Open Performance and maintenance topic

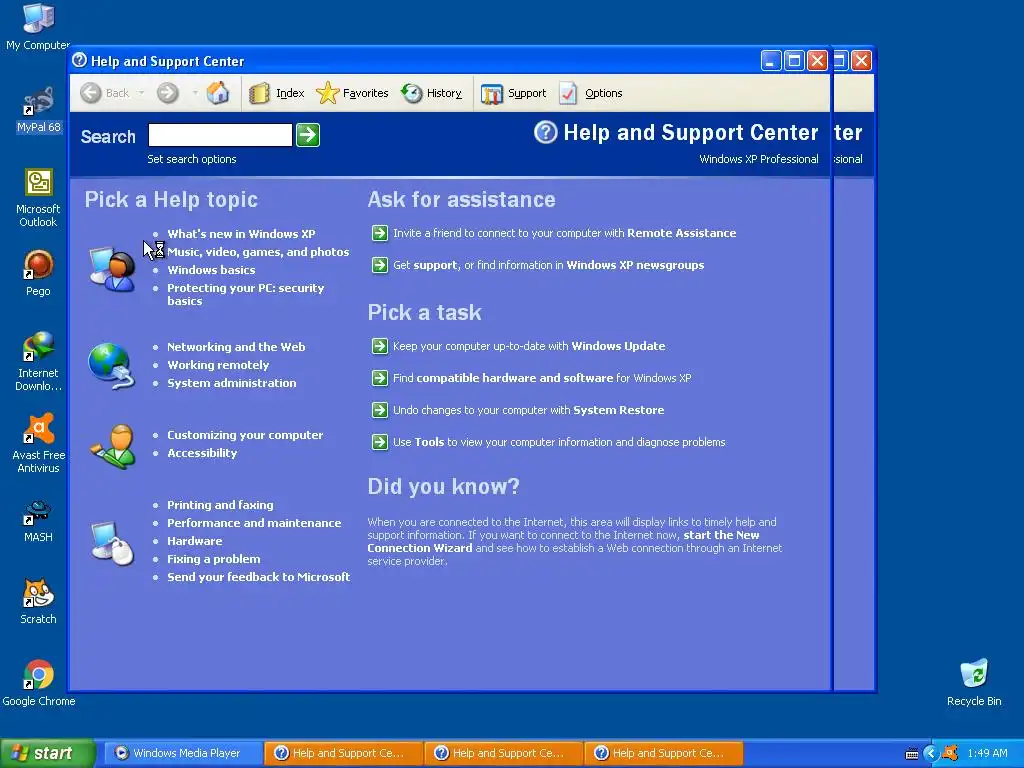(x=254, y=523)
